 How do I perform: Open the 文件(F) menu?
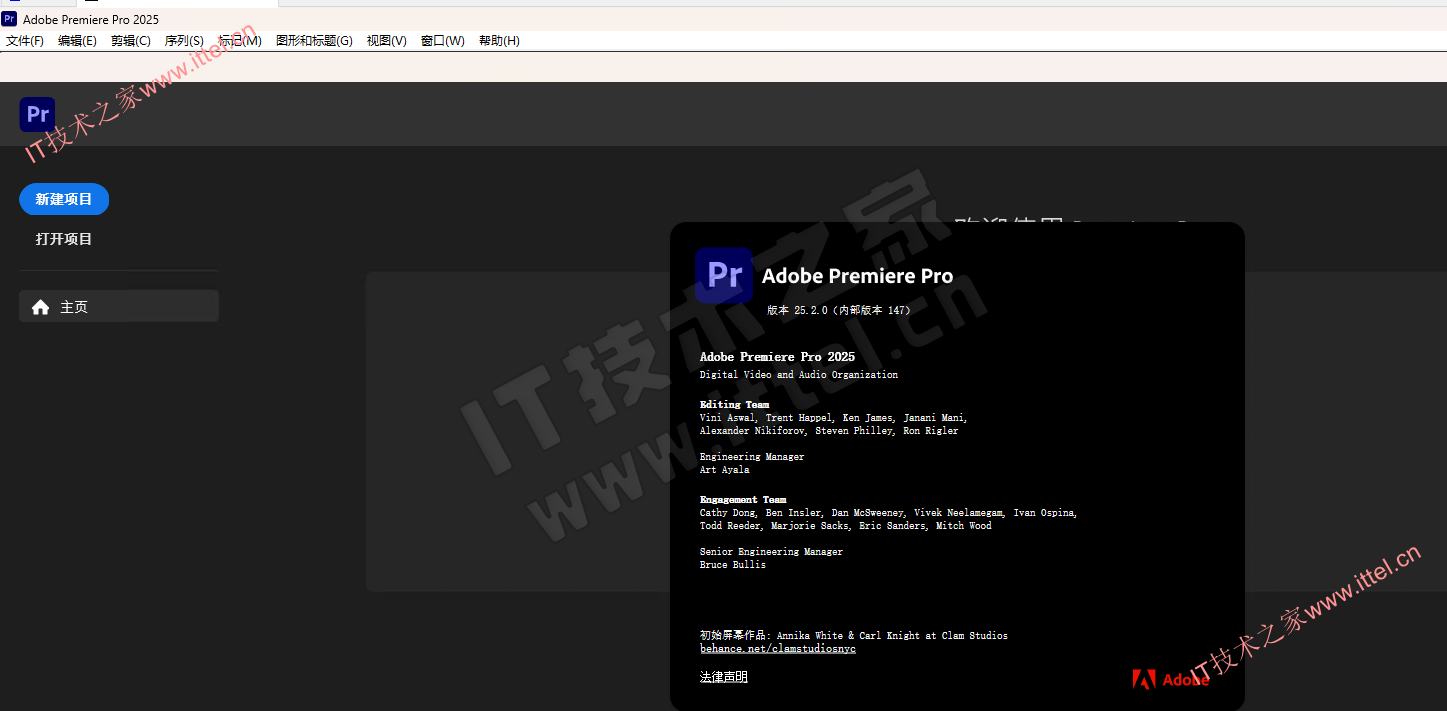tap(25, 41)
